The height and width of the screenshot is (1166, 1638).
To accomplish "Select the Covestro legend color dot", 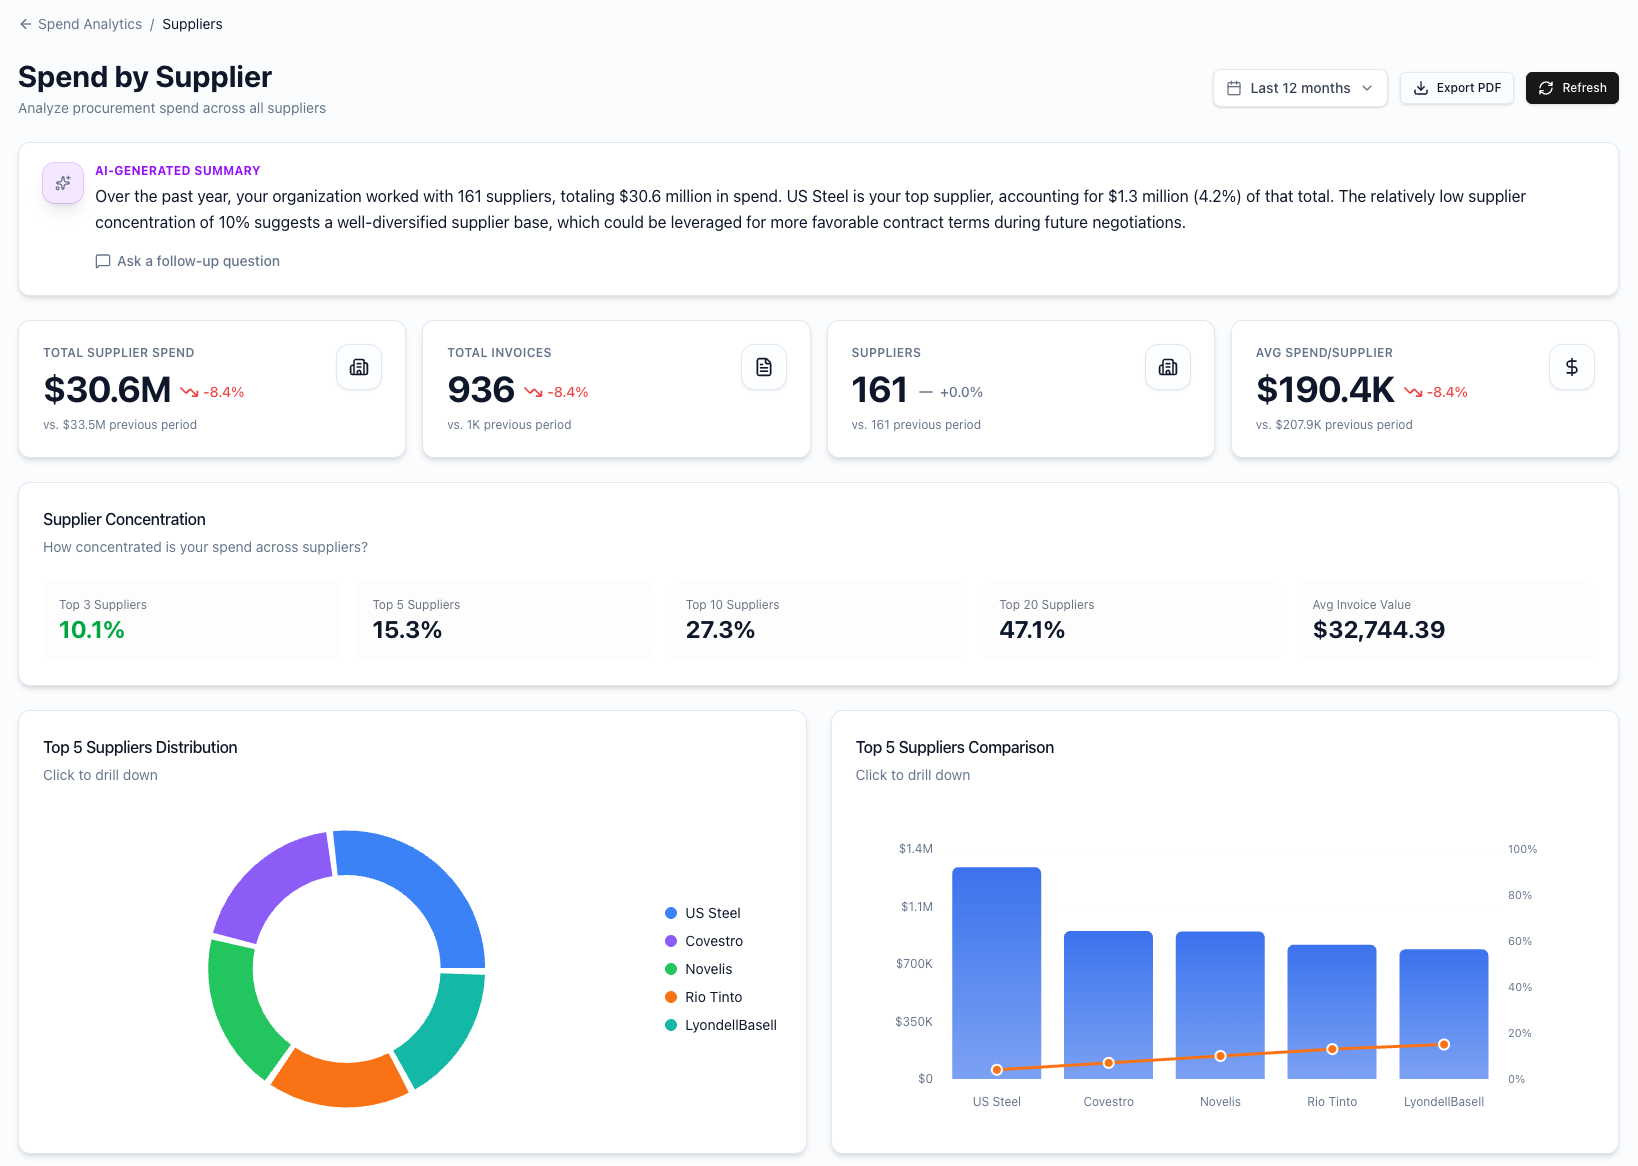I will (669, 941).
